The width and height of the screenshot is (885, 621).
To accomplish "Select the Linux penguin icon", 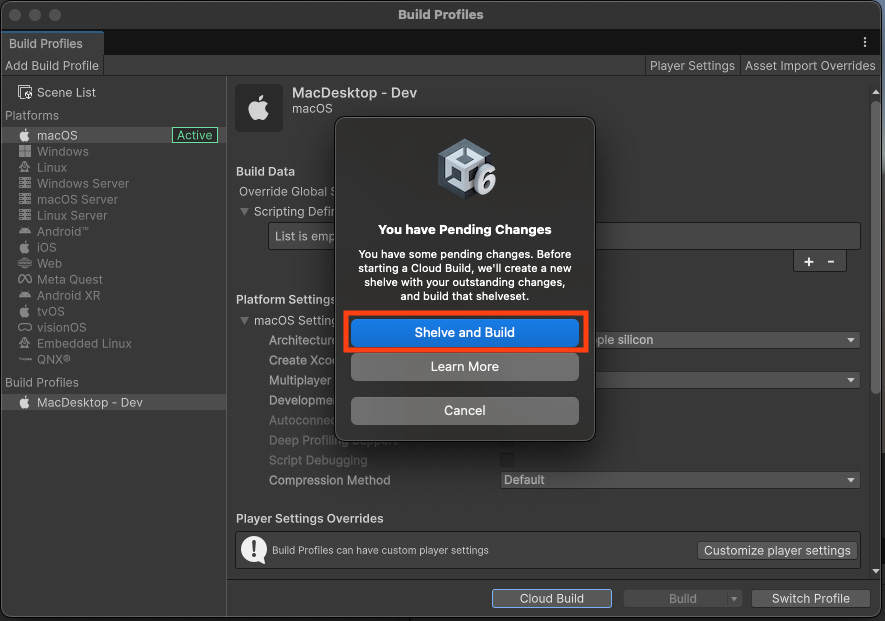I will click(25, 167).
